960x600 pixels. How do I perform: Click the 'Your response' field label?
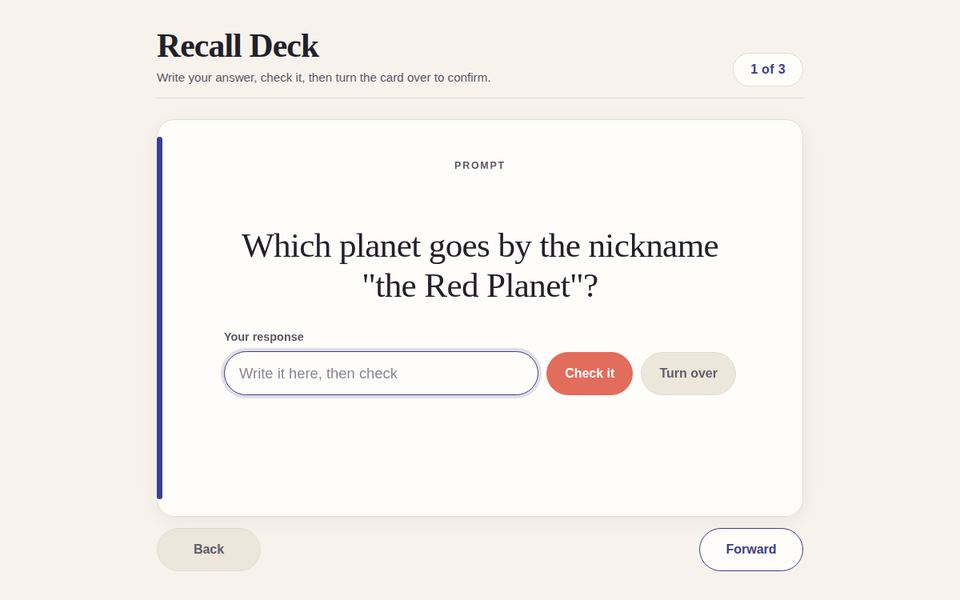tap(264, 337)
